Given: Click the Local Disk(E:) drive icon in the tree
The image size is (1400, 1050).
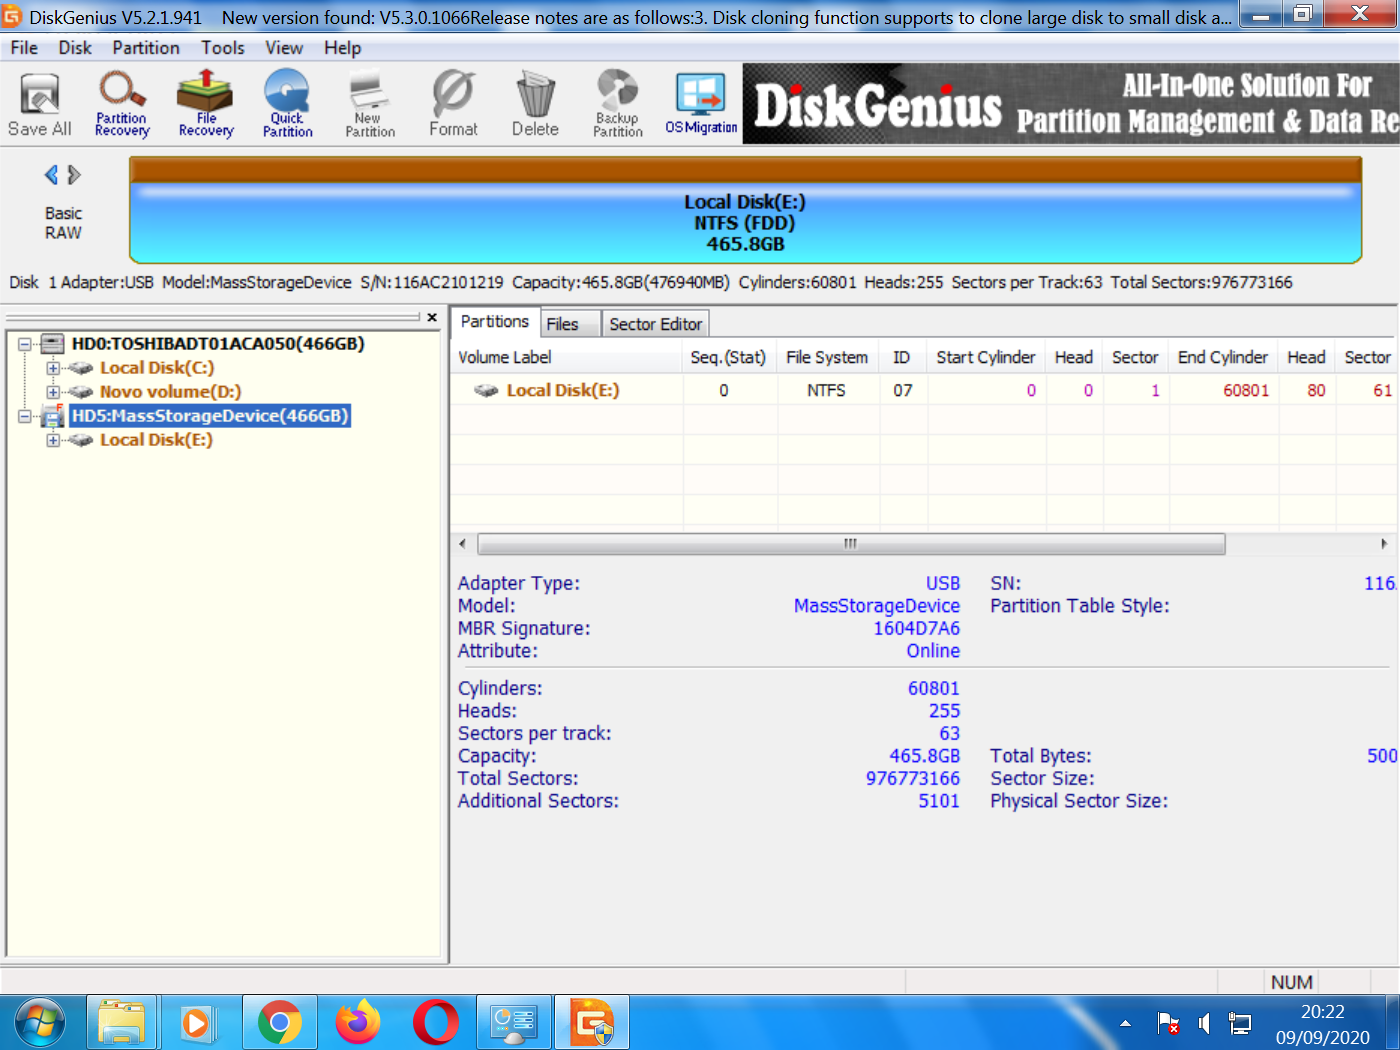Looking at the screenshot, I should 81,440.
